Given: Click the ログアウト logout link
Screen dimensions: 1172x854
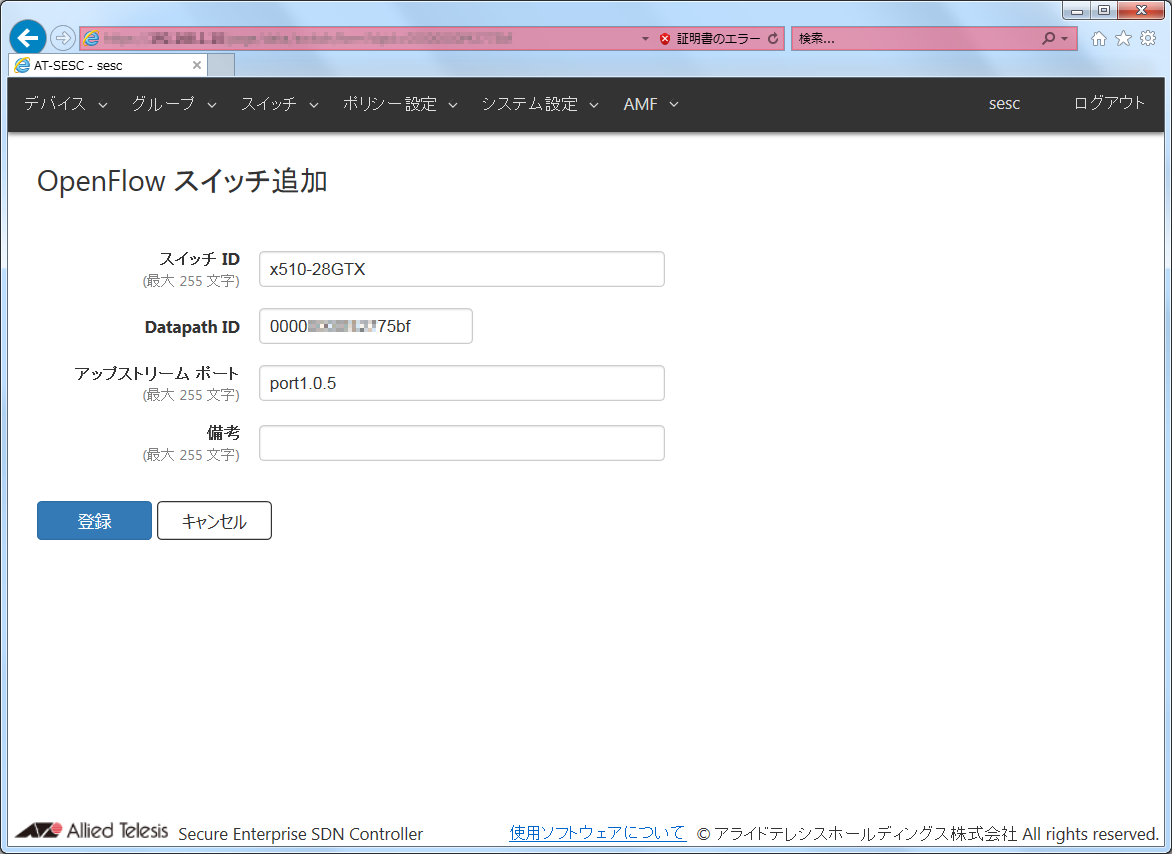Looking at the screenshot, I should click(x=1109, y=103).
